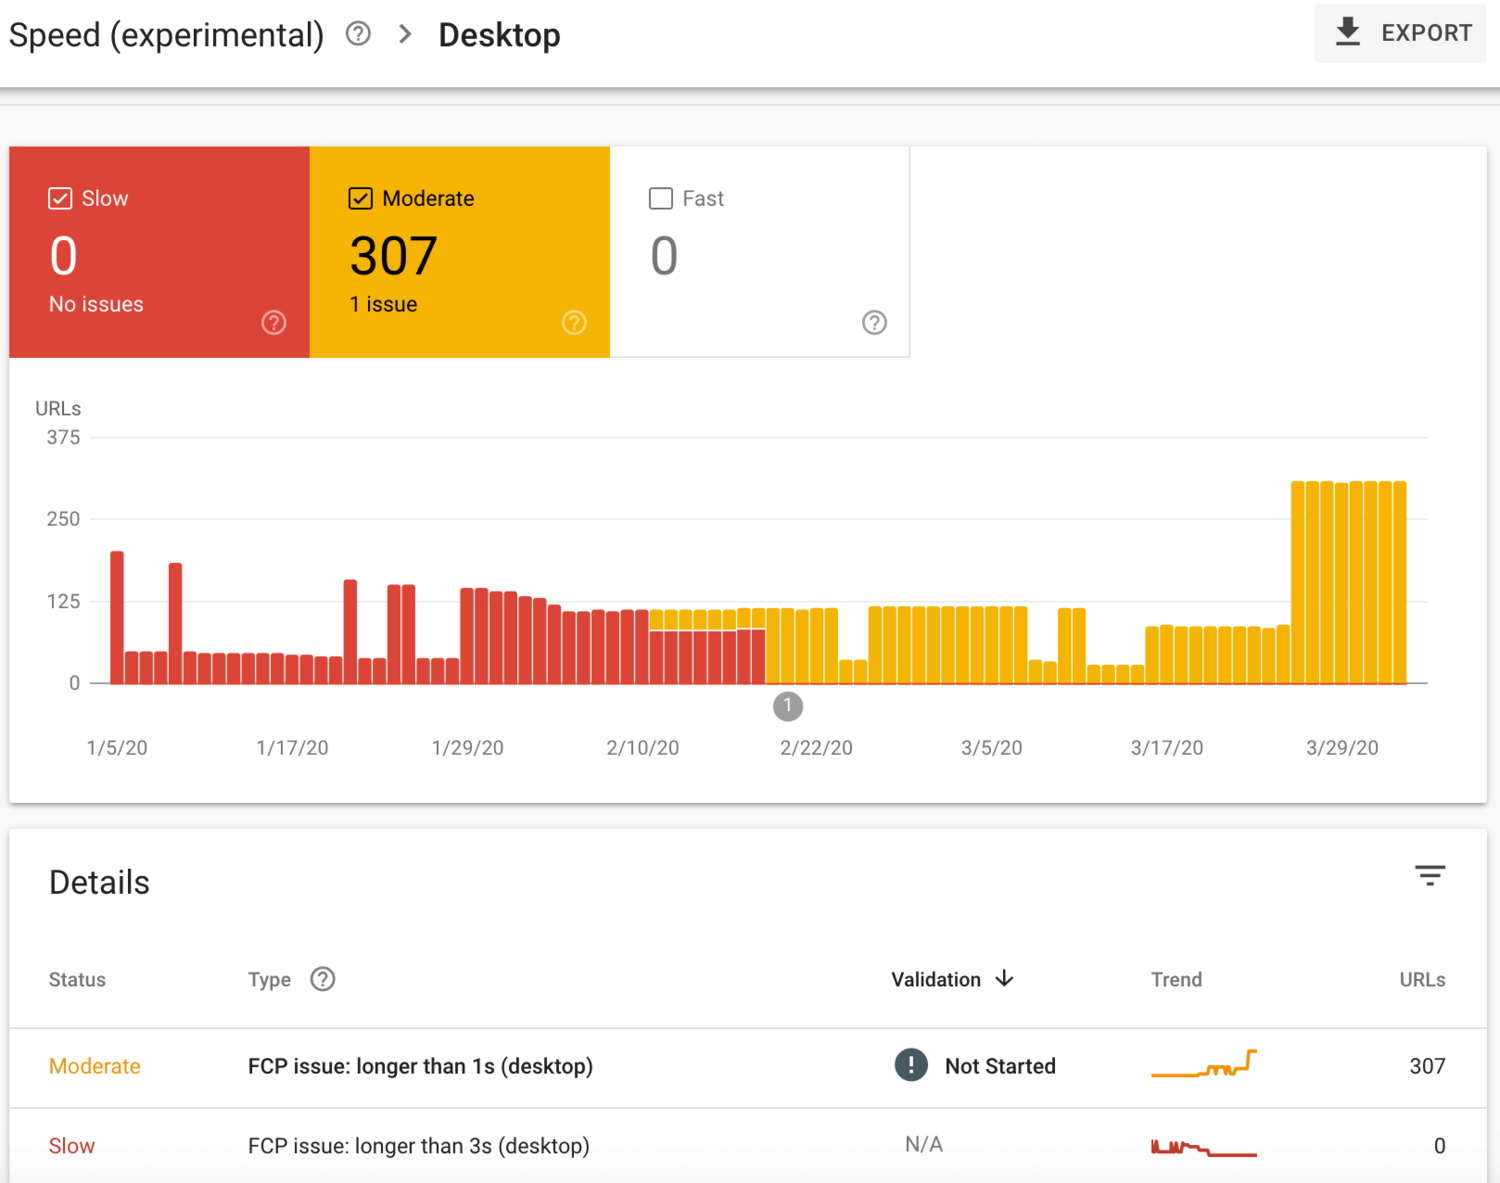Open the Details filter icon
The image size is (1500, 1183).
click(1430, 876)
